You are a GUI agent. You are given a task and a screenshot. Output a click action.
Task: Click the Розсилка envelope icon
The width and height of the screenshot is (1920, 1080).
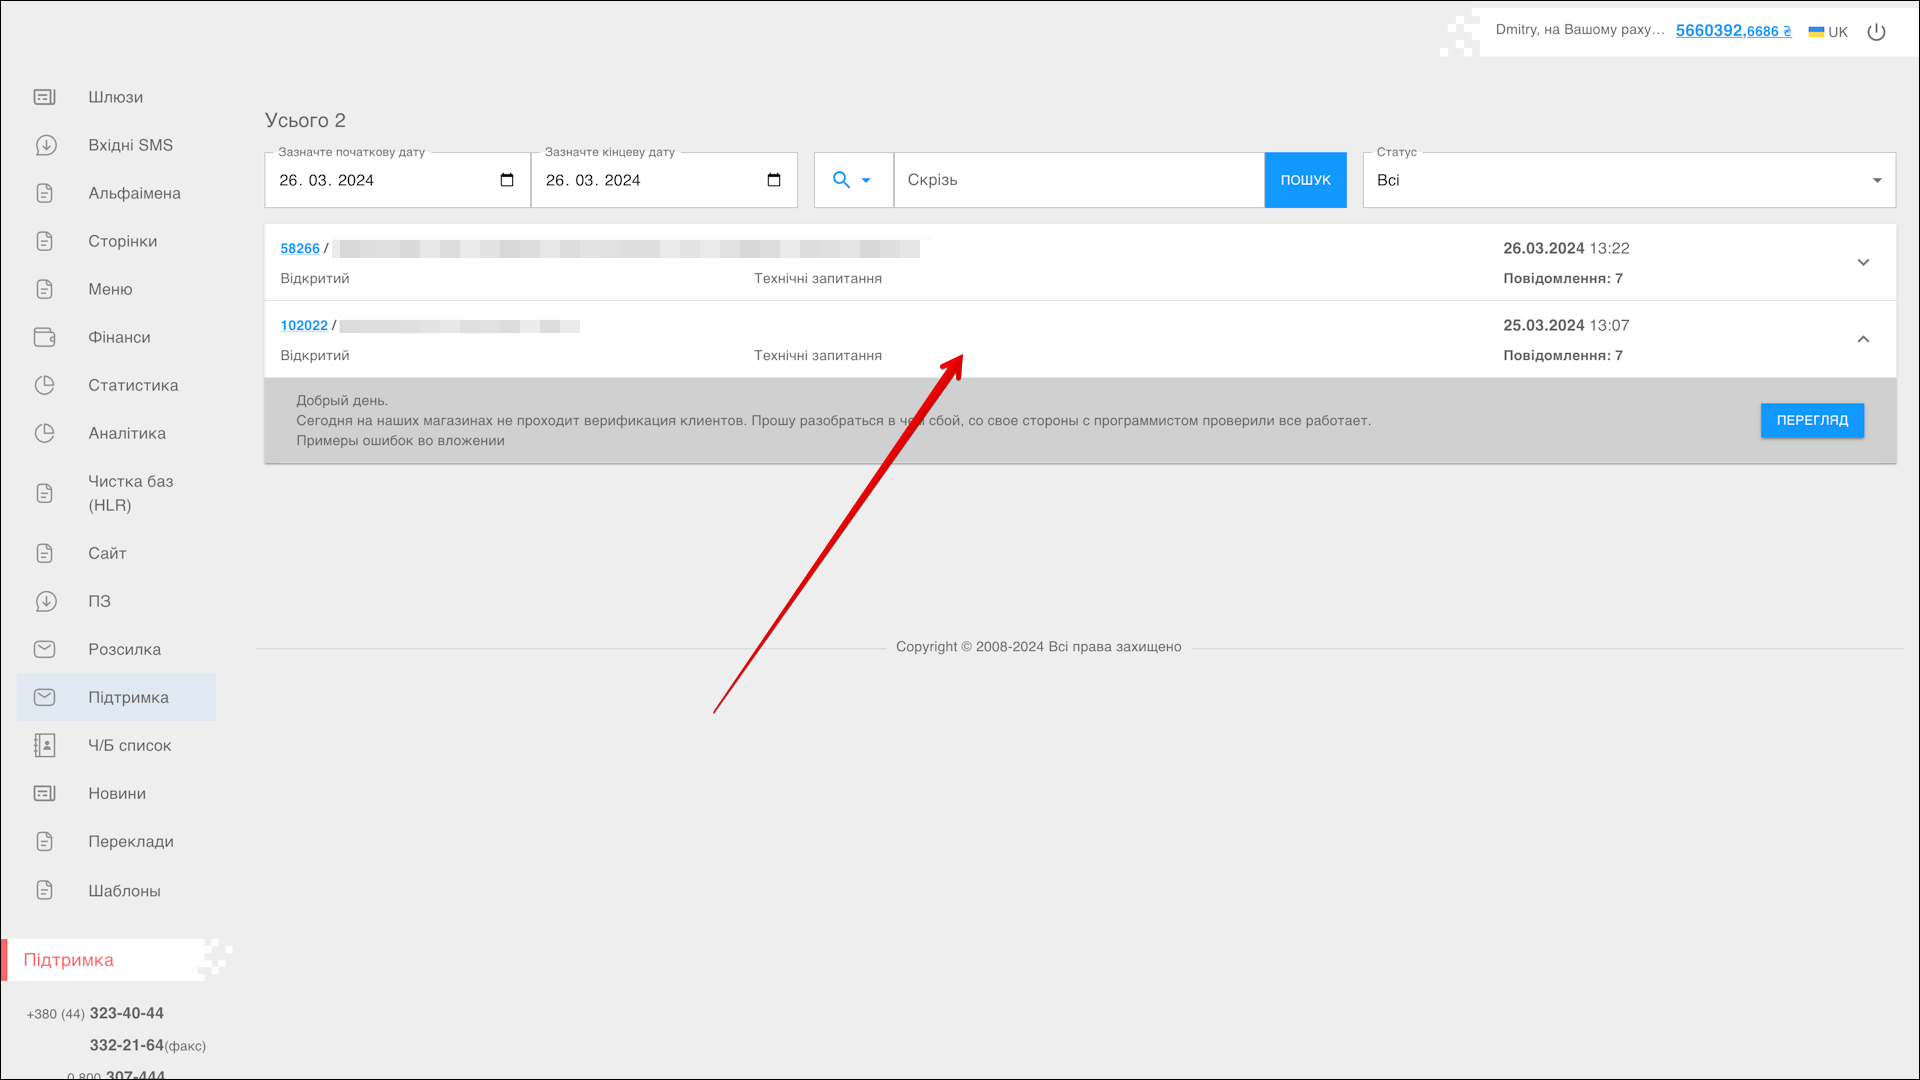click(45, 649)
